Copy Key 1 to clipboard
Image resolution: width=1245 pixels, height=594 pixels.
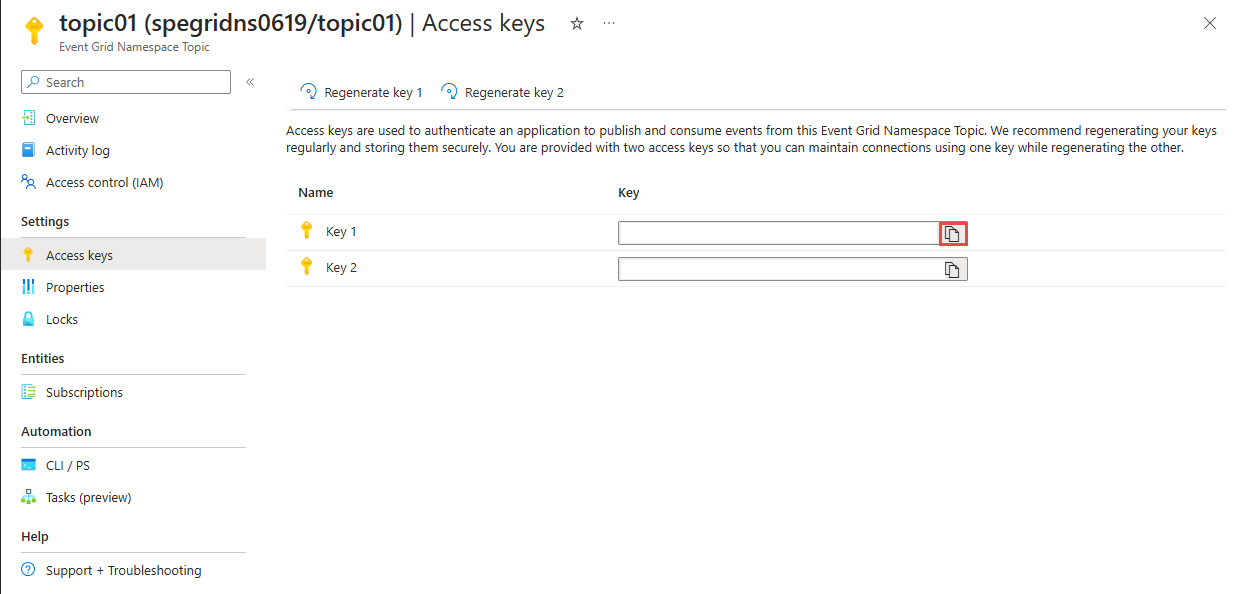(953, 233)
